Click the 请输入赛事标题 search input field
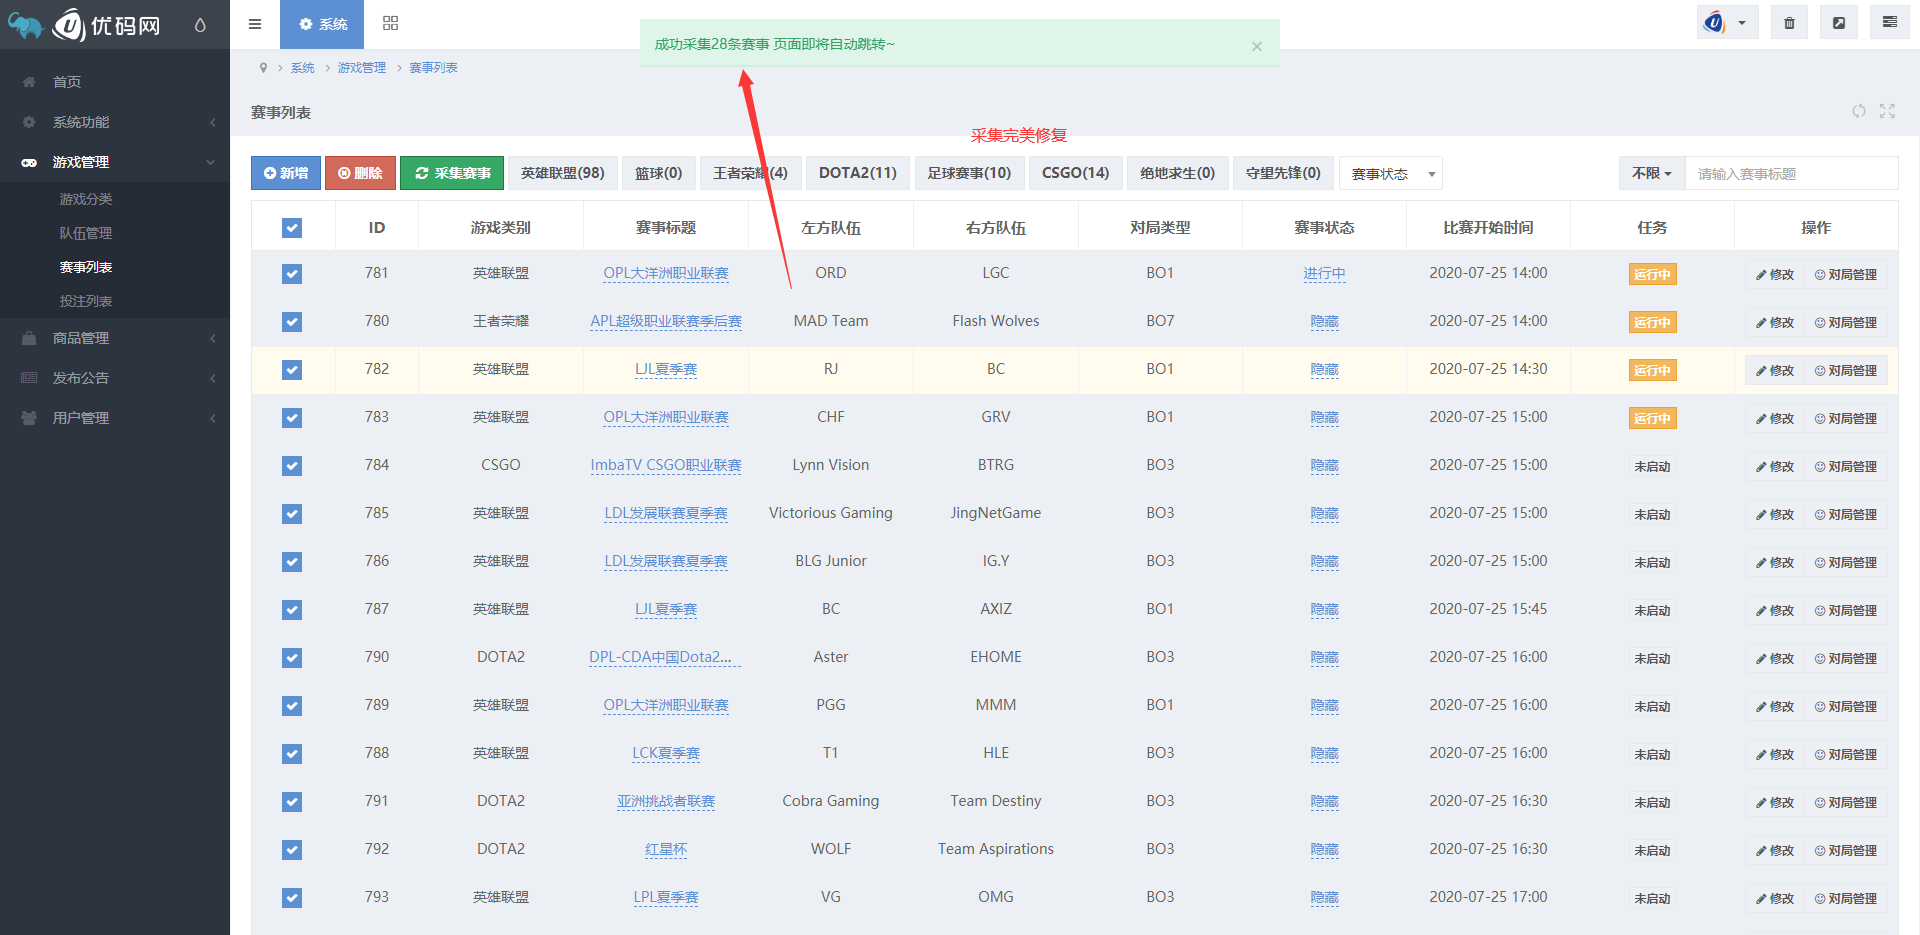The image size is (1920, 935). coord(1790,173)
